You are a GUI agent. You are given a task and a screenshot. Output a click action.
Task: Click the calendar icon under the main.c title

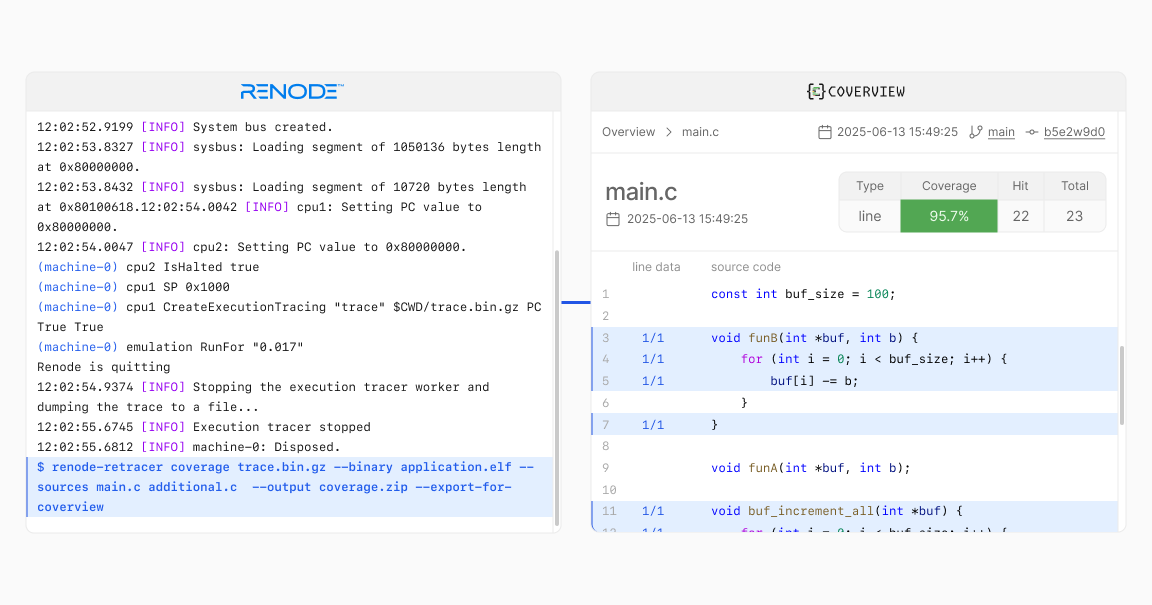pos(613,219)
